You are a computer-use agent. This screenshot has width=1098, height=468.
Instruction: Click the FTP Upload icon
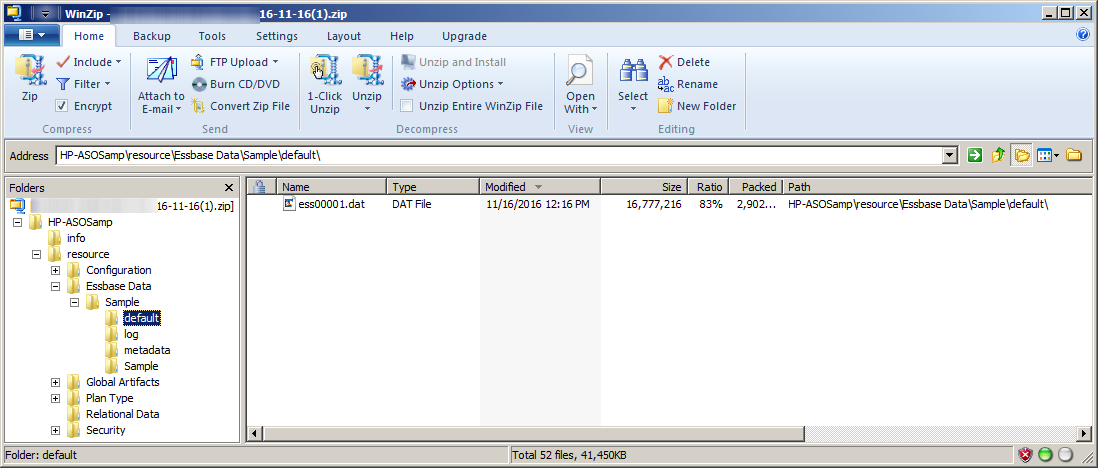coord(197,62)
